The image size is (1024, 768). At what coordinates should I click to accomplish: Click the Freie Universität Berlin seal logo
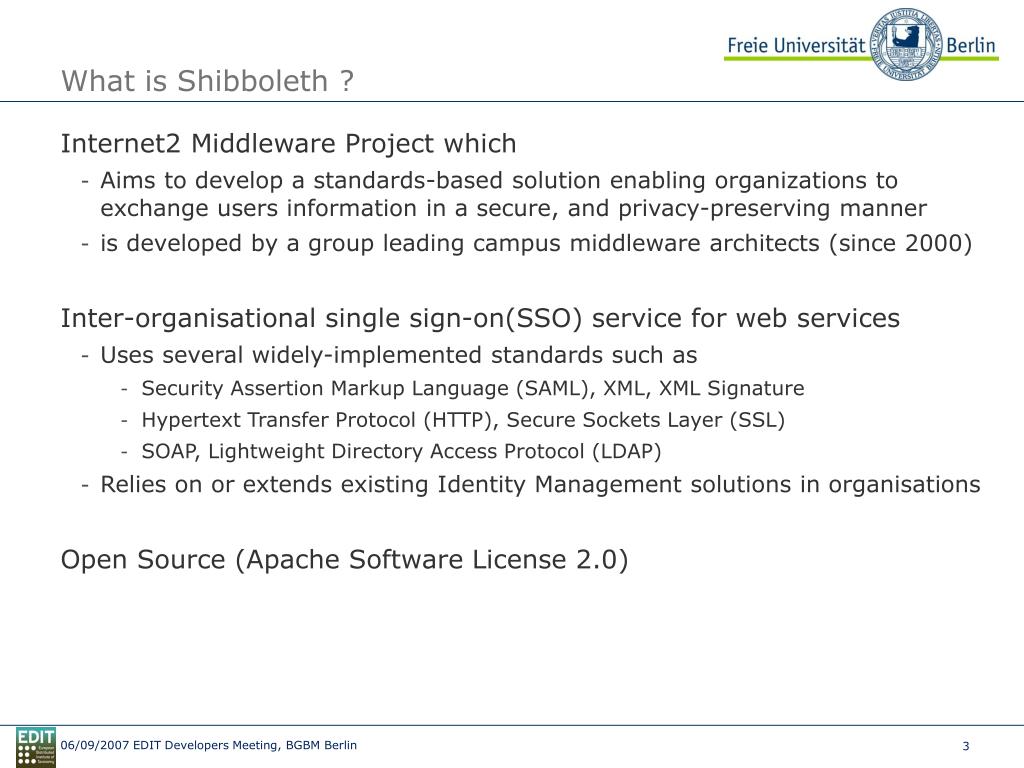(906, 44)
